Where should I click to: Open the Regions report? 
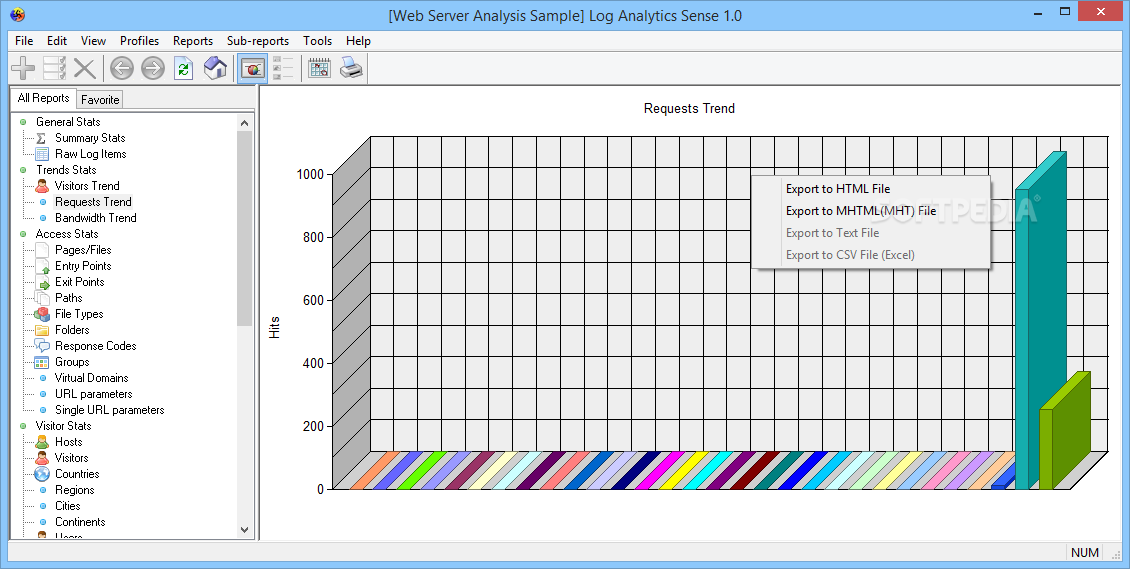pyautogui.click(x=74, y=490)
